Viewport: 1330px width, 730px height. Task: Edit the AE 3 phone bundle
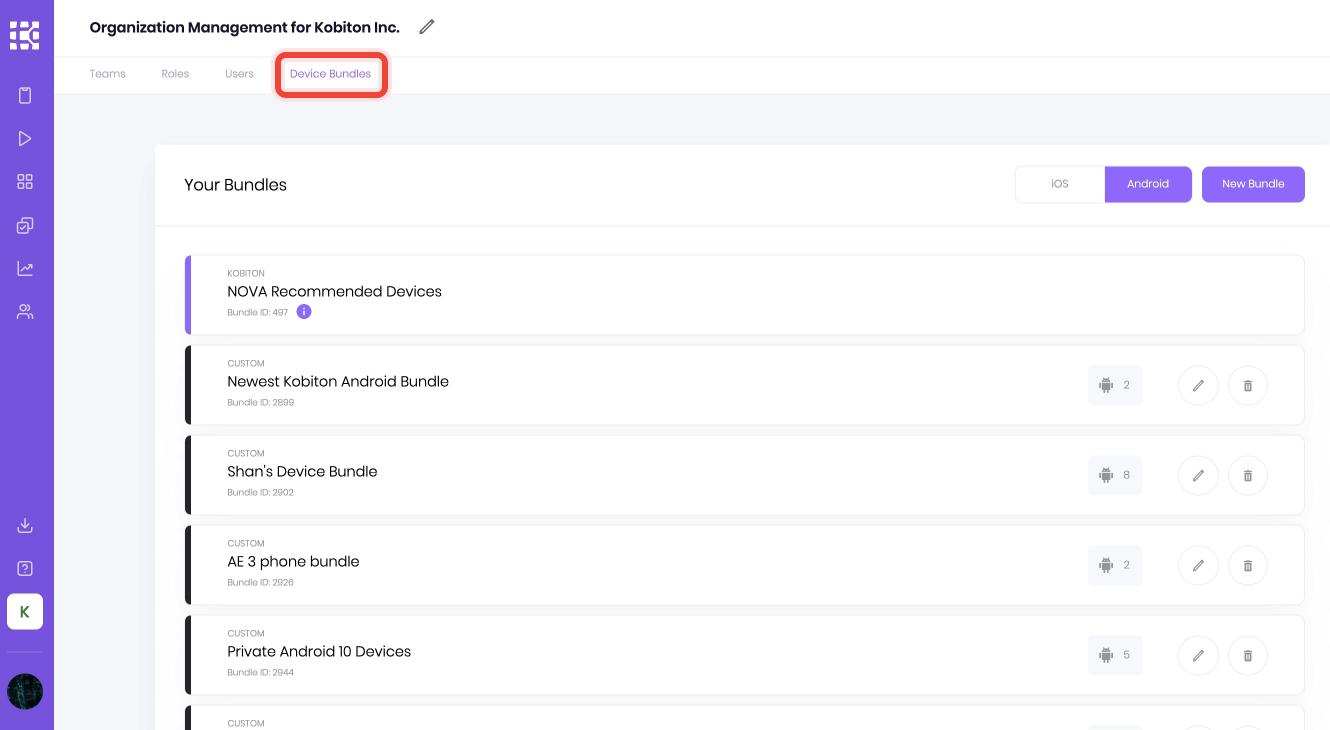click(x=1198, y=565)
